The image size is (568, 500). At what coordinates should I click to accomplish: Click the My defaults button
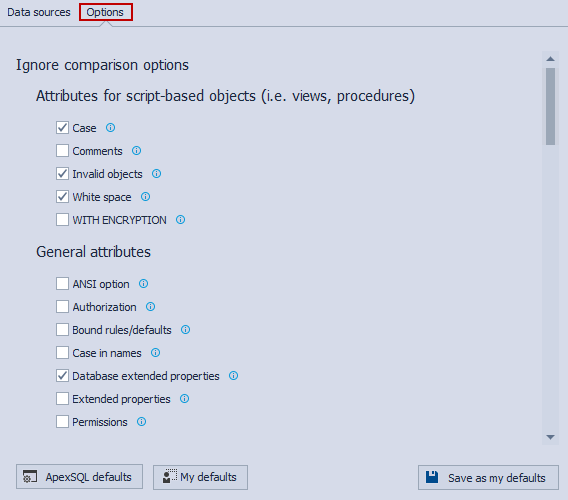[x=200, y=477]
